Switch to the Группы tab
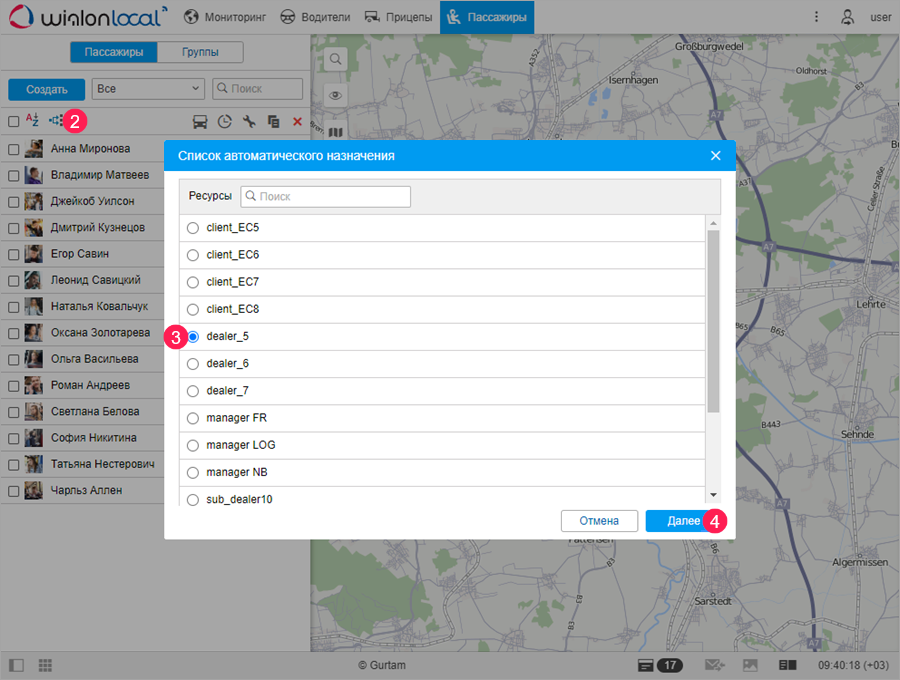Screen dimensions: 900x680 [199, 53]
